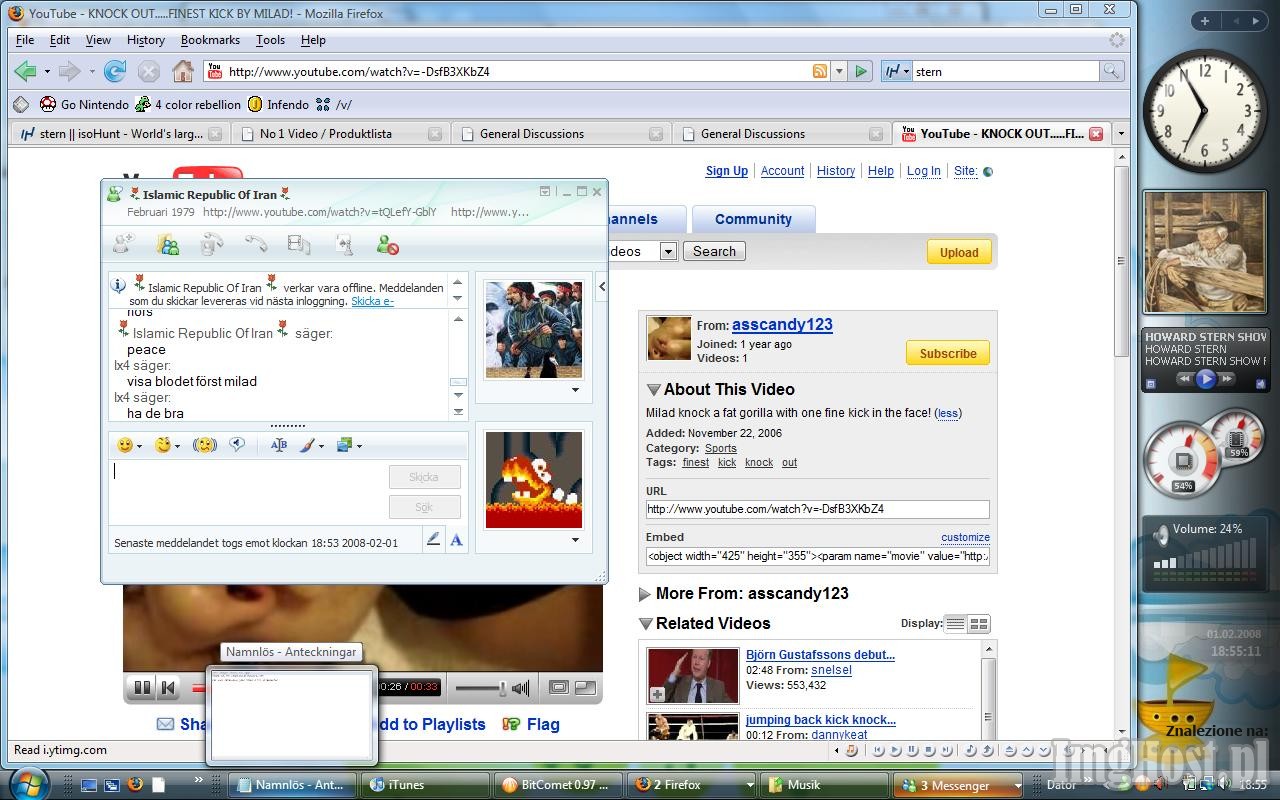Click the YouTube Search button
The height and width of the screenshot is (800, 1280).
pos(714,251)
